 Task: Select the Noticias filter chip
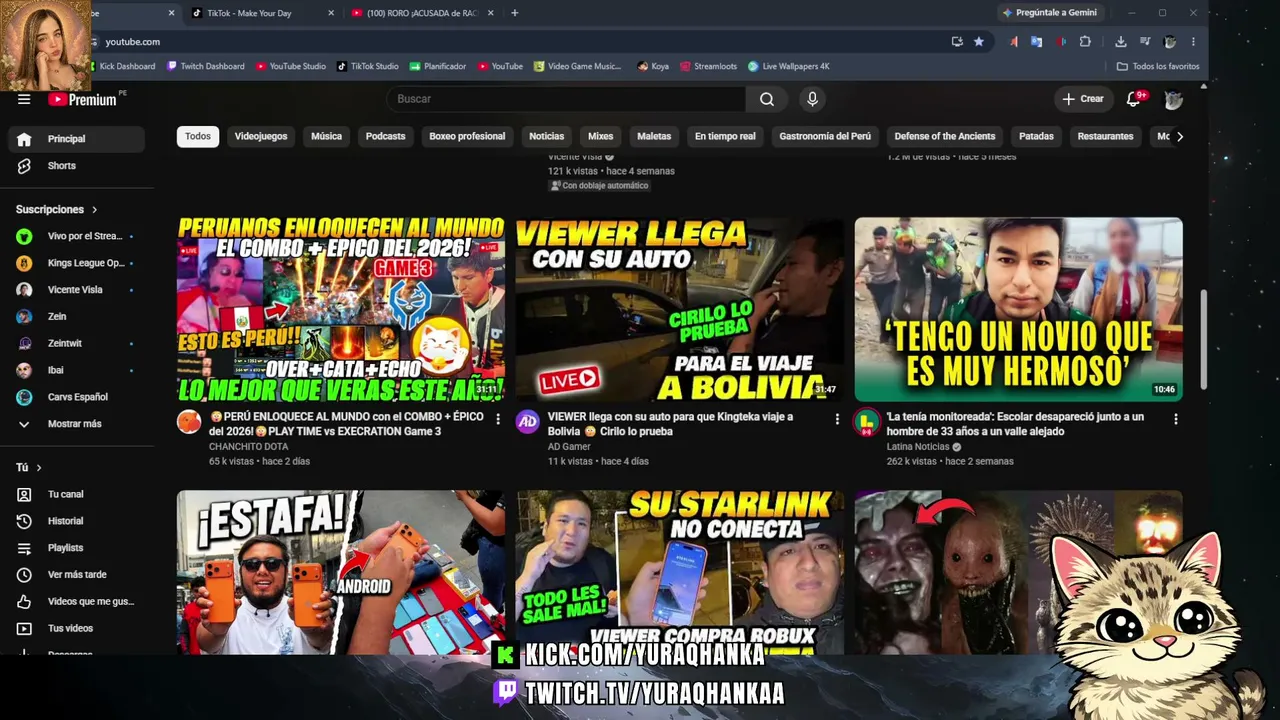546,136
